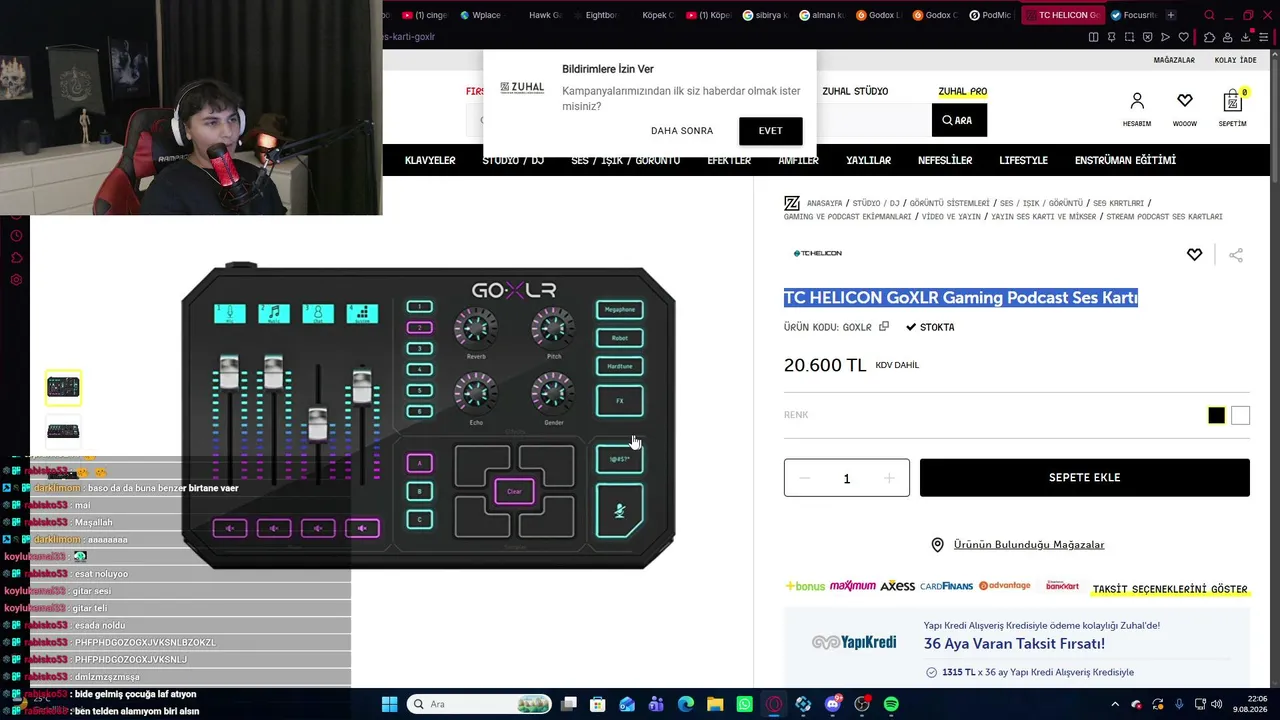
Task: Switch to Zuhal Pro tab
Action: click(x=962, y=91)
